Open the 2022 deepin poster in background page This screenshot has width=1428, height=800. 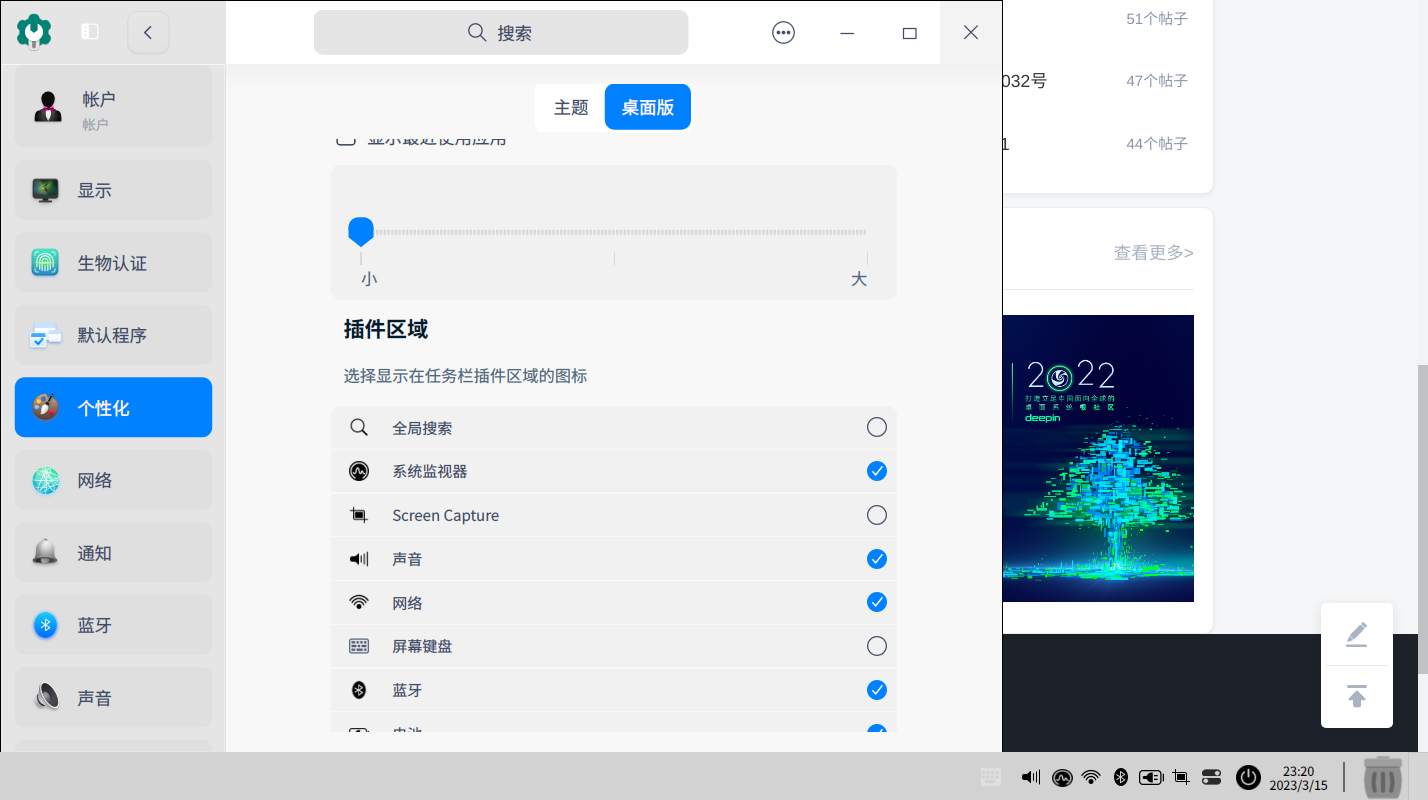(x=1098, y=458)
